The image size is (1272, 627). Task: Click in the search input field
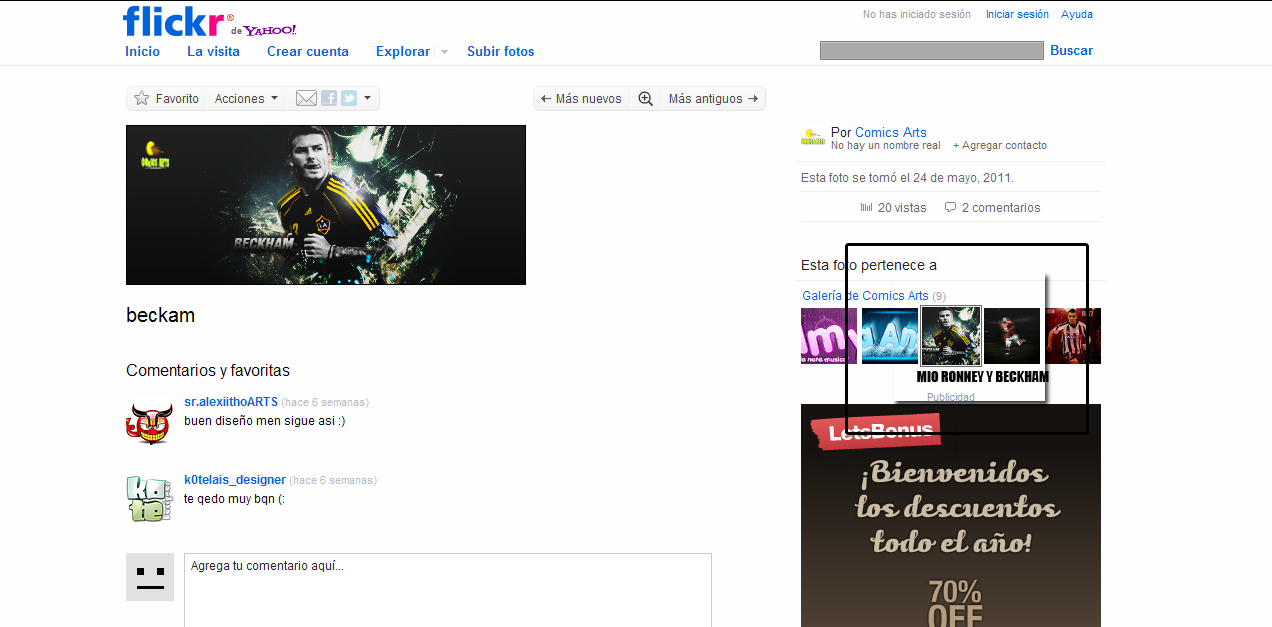[x=931, y=50]
